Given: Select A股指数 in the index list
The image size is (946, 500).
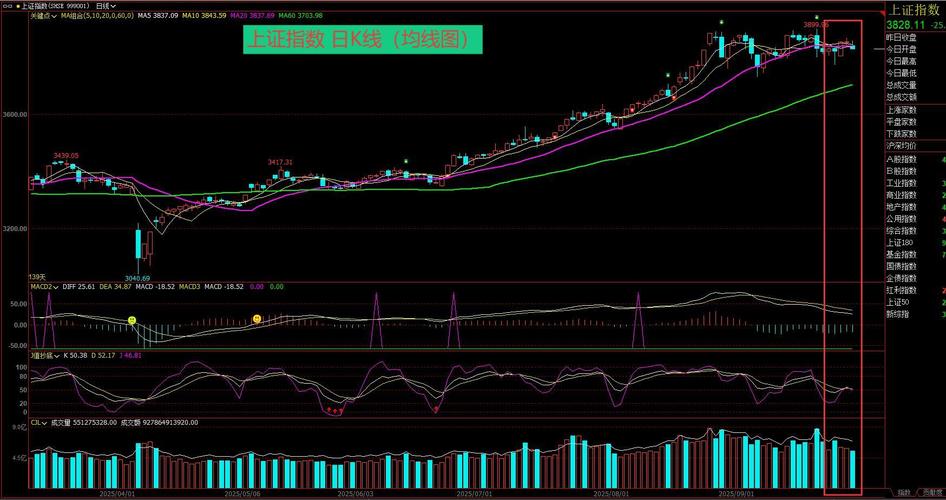Looking at the screenshot, I should pos(902,159).
